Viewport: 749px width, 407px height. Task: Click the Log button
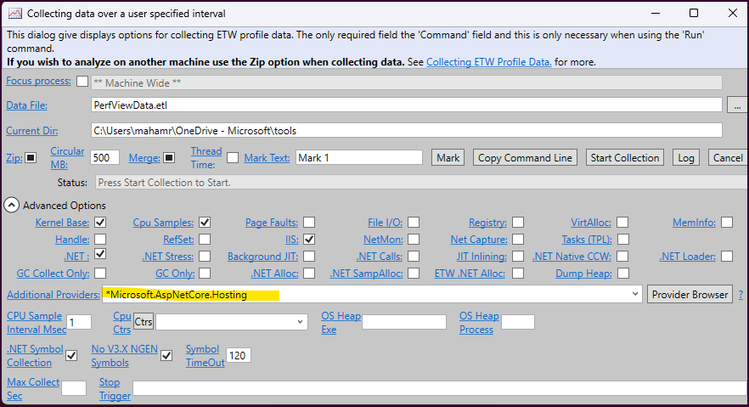[x=686, y=158]
